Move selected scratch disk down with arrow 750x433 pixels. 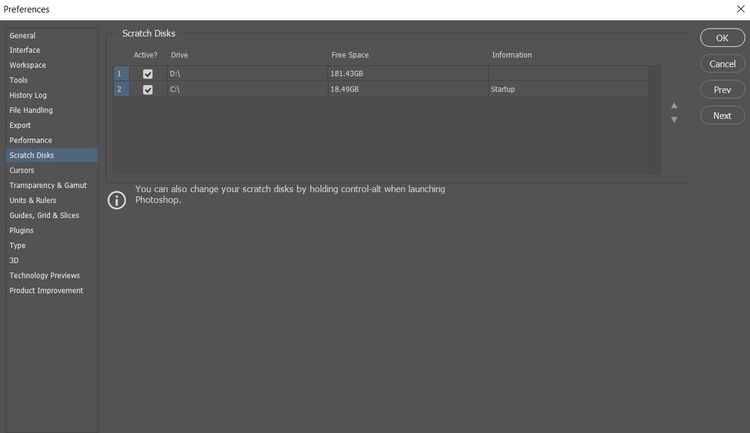point(674,120)
